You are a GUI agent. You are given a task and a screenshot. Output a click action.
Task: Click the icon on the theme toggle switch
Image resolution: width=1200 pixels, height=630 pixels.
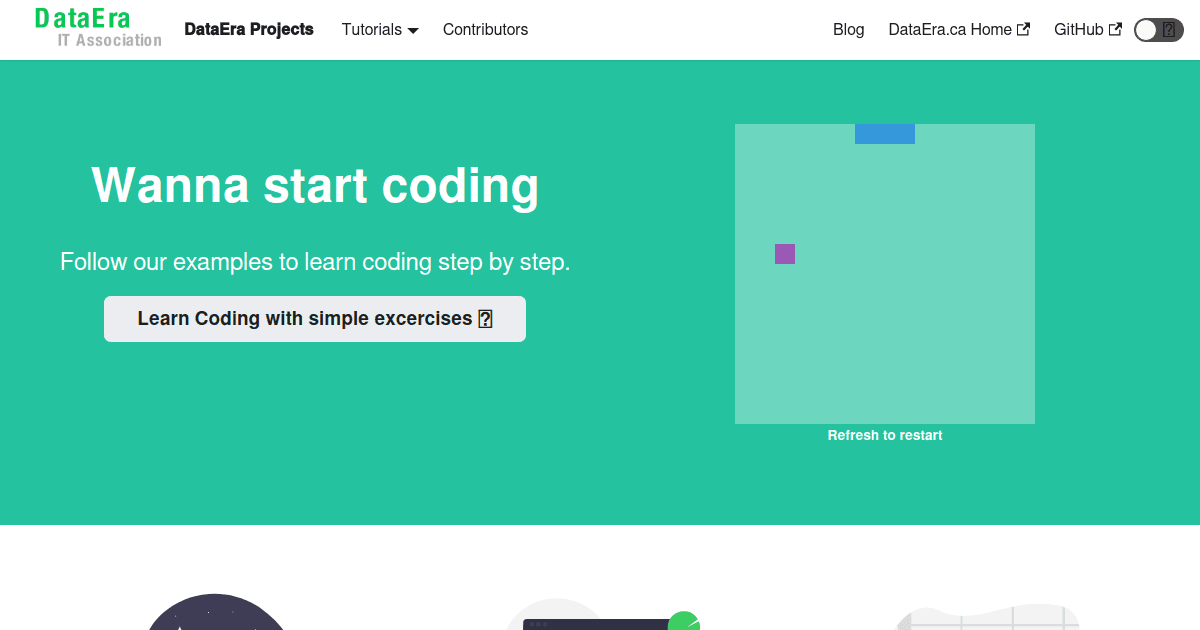tap(1169, 29)
